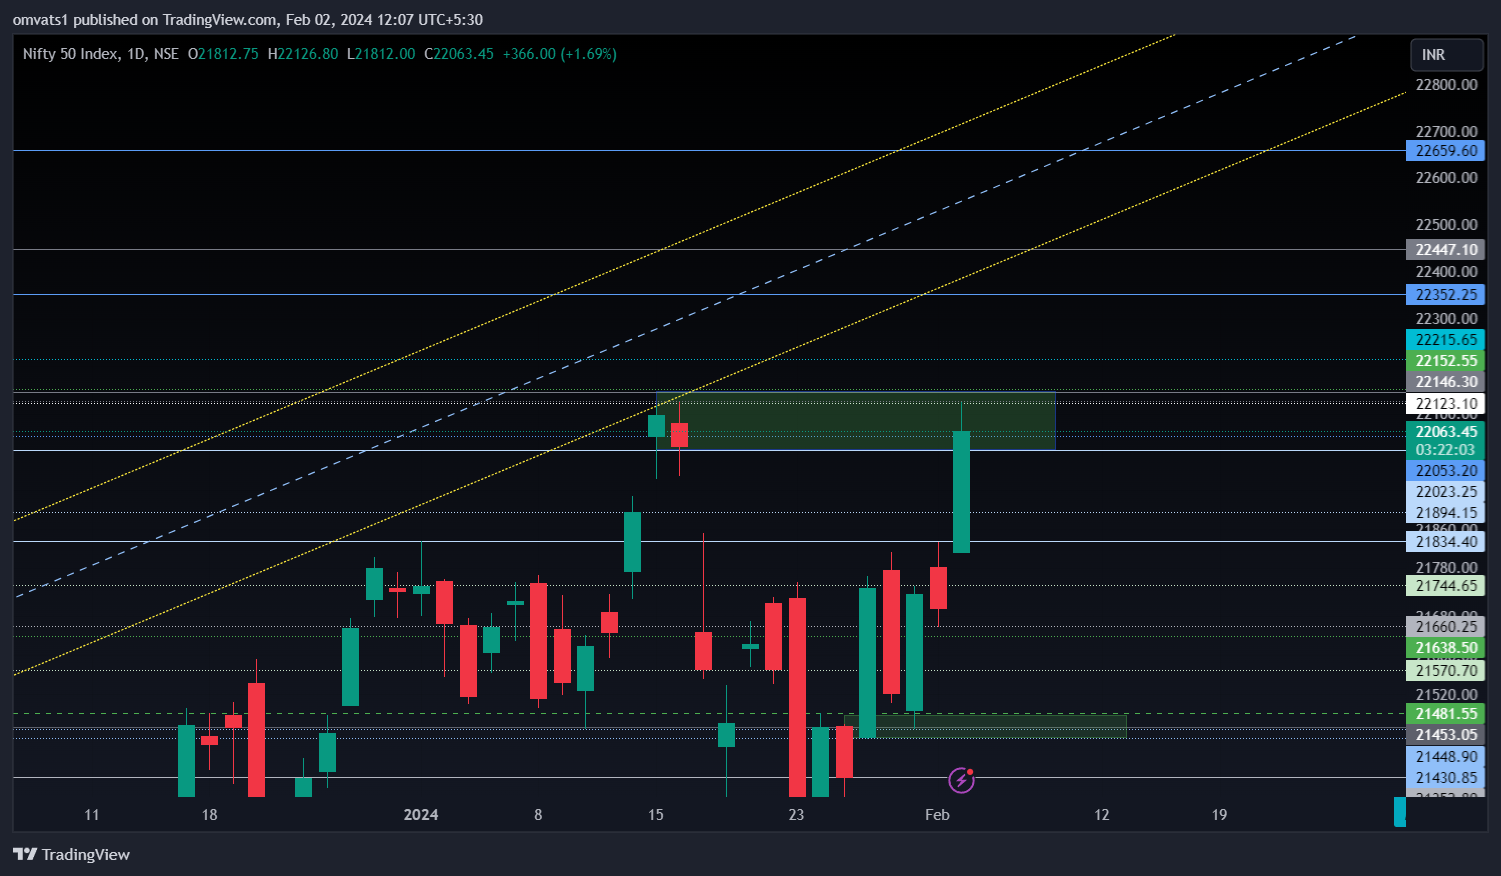Click the 22500.00 price scale tick
Image resolution: width=1501 pixels, height=876 pixels.
pos(1446,225)
